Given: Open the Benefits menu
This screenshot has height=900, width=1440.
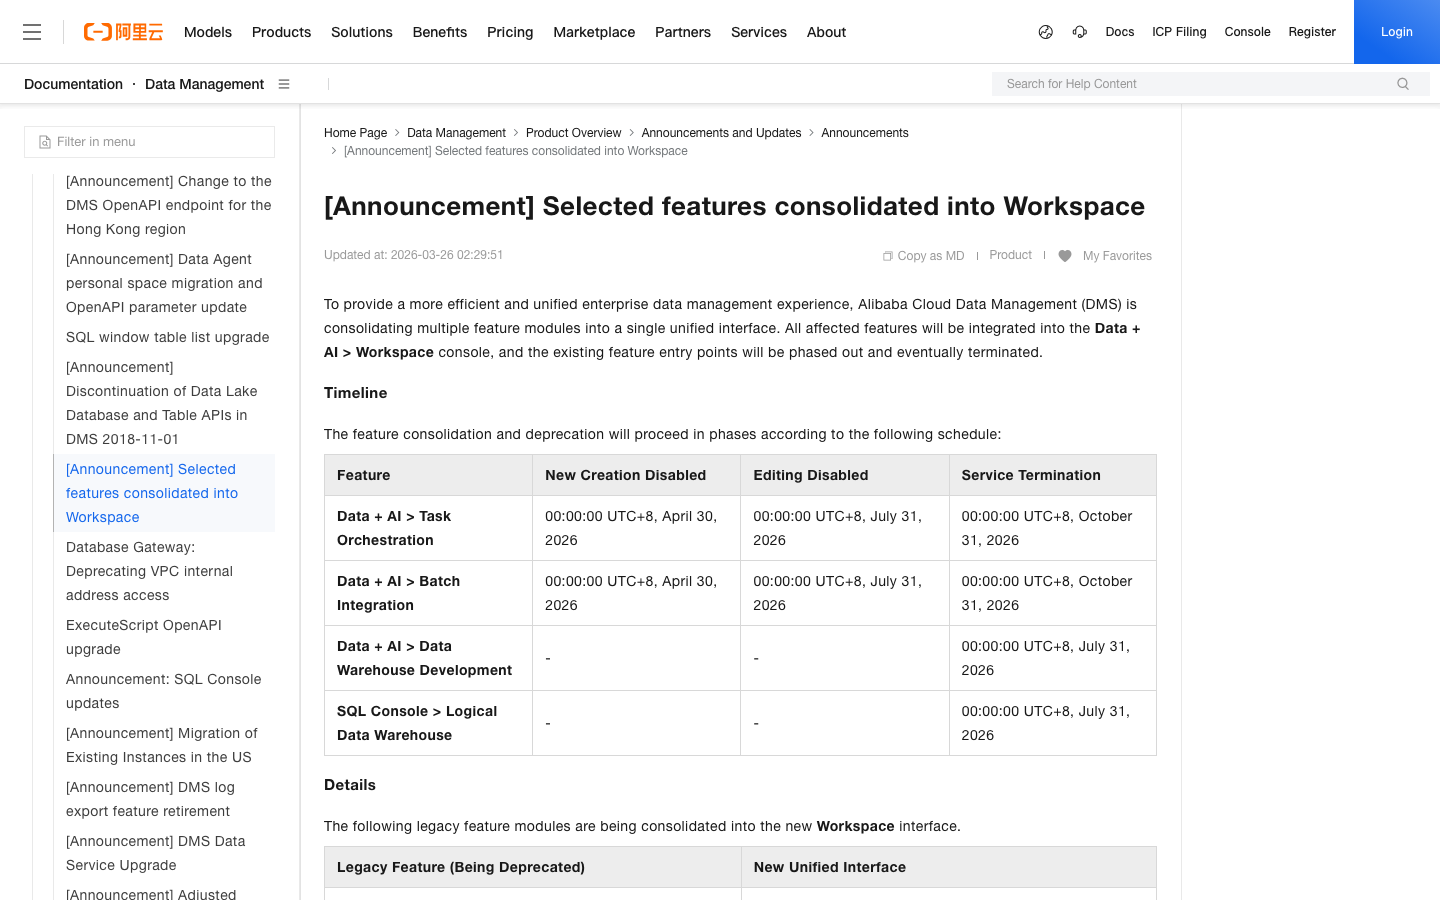Looking at the screenshot, I should (440, 32).
